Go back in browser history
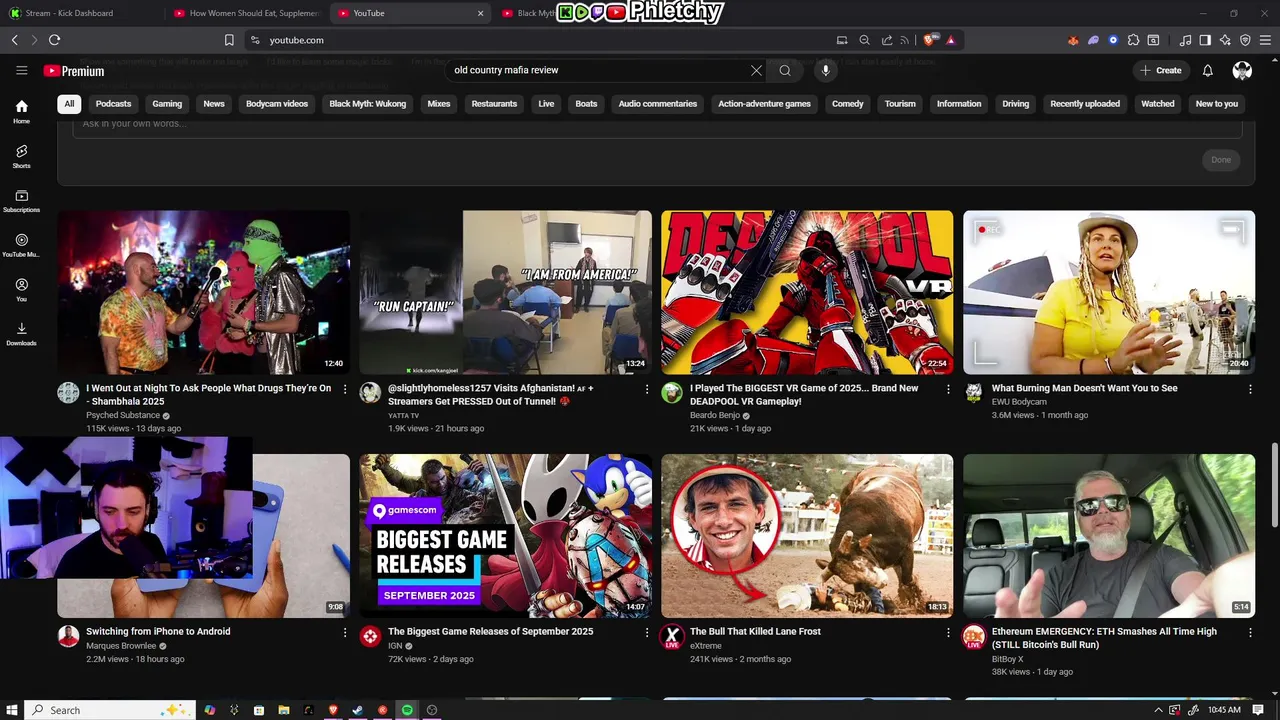Viewport: 1280px width, 720px height. pos(14,40)
